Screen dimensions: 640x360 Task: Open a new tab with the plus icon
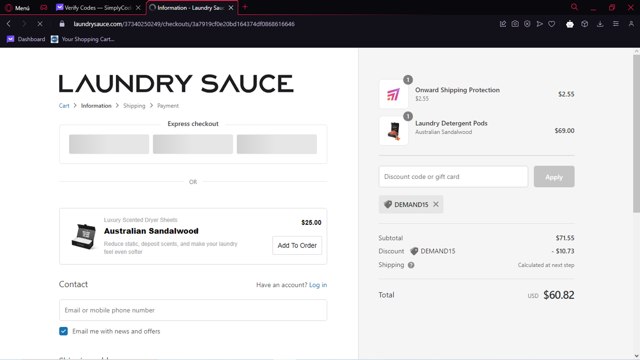[x=245, y=7]
